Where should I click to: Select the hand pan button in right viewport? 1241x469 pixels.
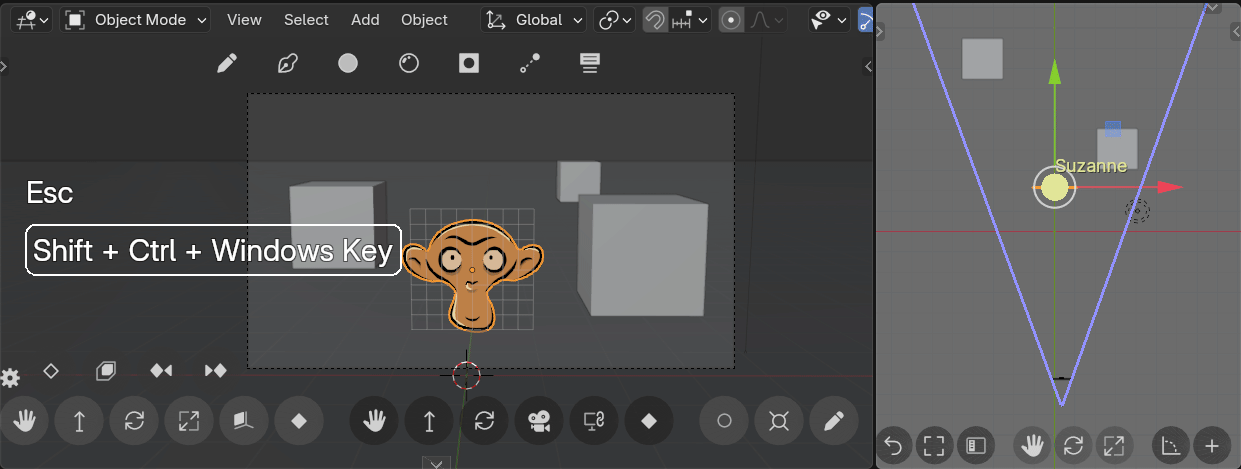(x=1032, y=445)
